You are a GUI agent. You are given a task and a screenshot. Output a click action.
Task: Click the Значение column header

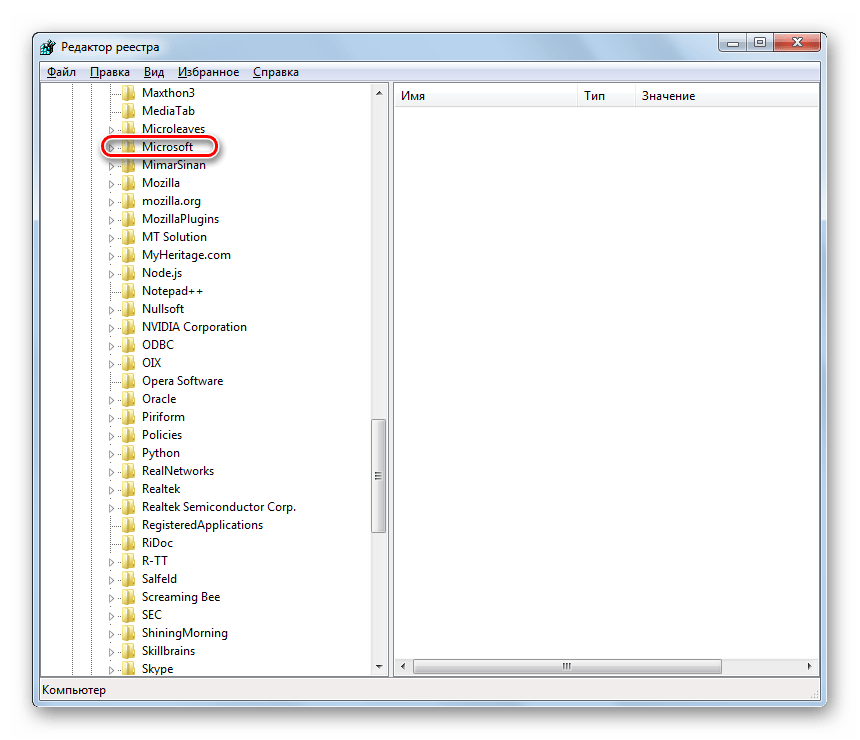pos(668,96)
